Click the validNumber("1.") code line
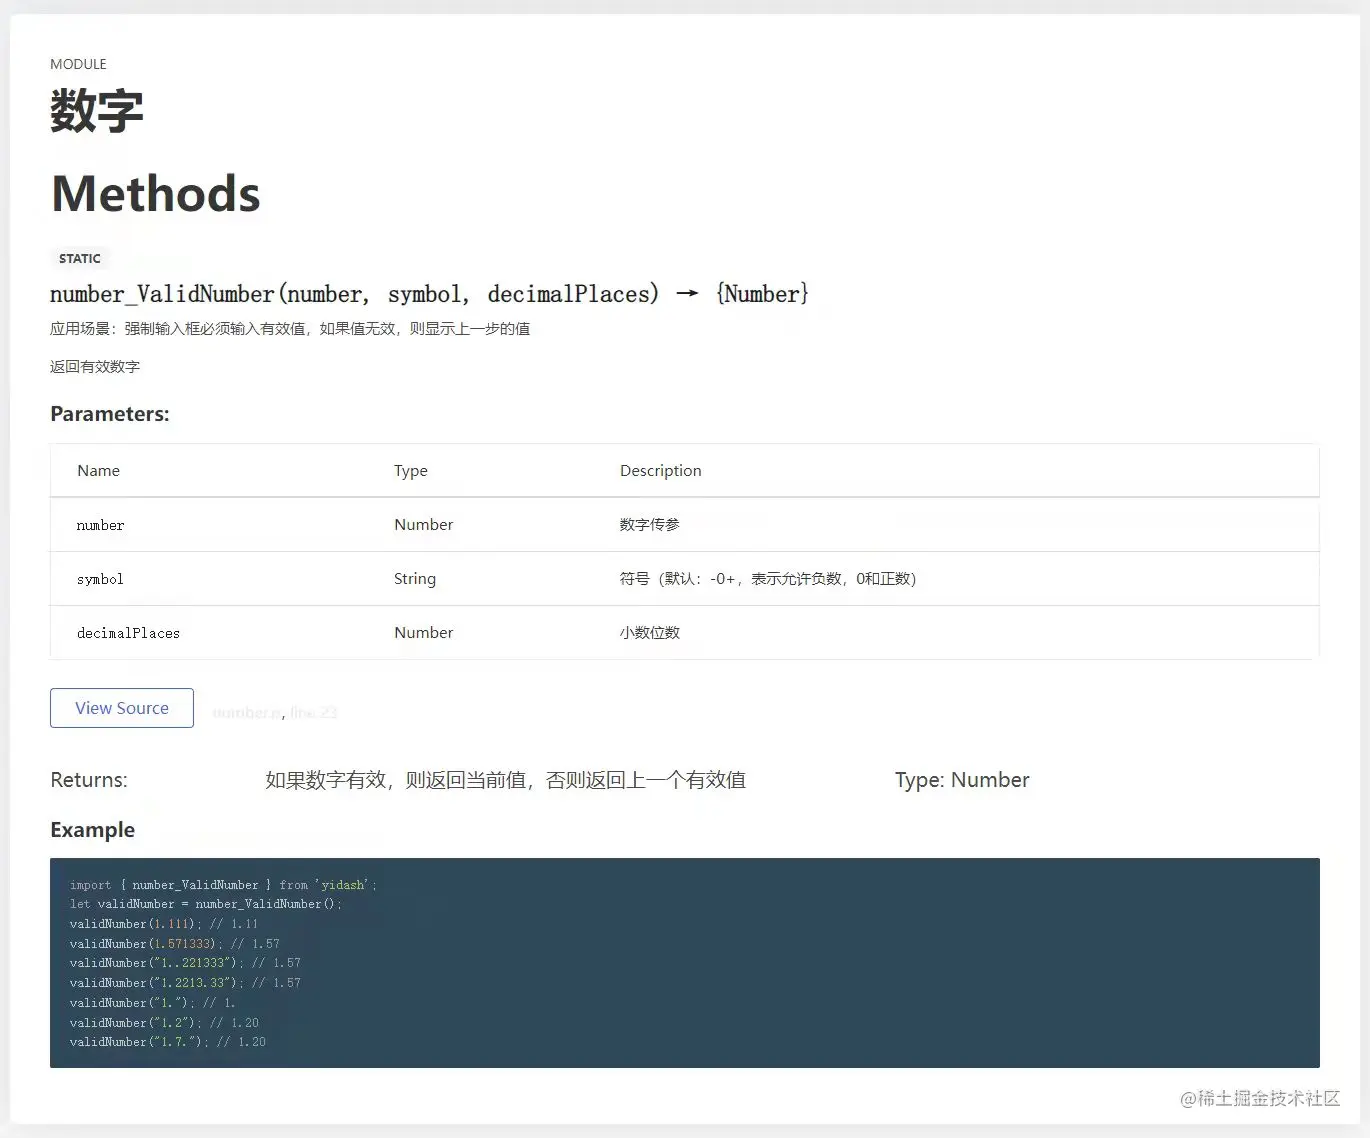1370x1138 pixels. 153,1003
